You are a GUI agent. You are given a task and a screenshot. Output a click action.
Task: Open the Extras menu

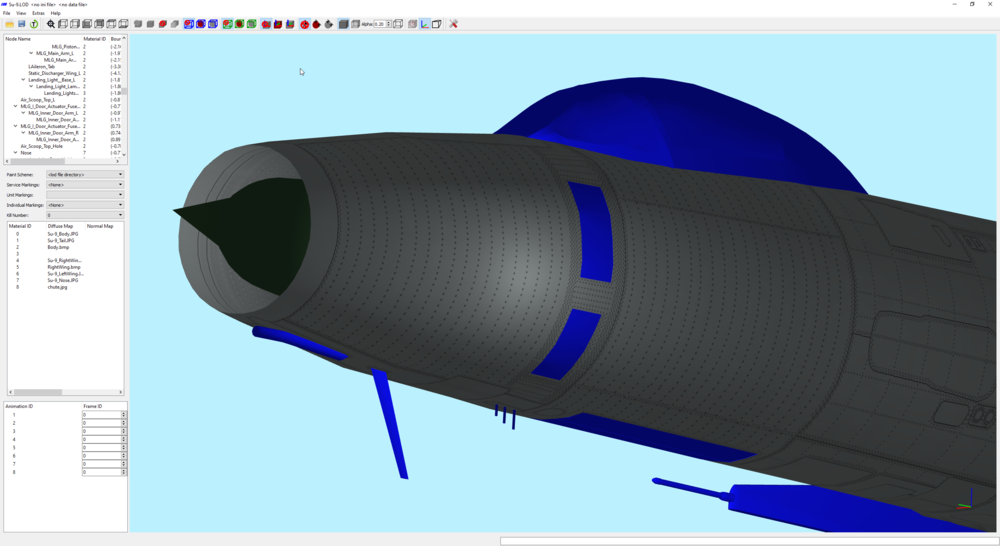[38, 13]
